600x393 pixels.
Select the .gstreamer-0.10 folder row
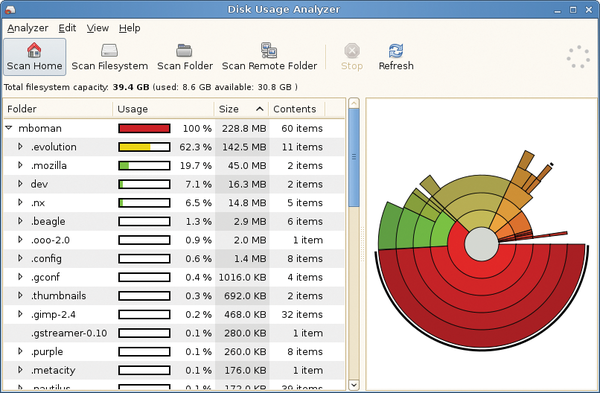(x=174, y=333)
